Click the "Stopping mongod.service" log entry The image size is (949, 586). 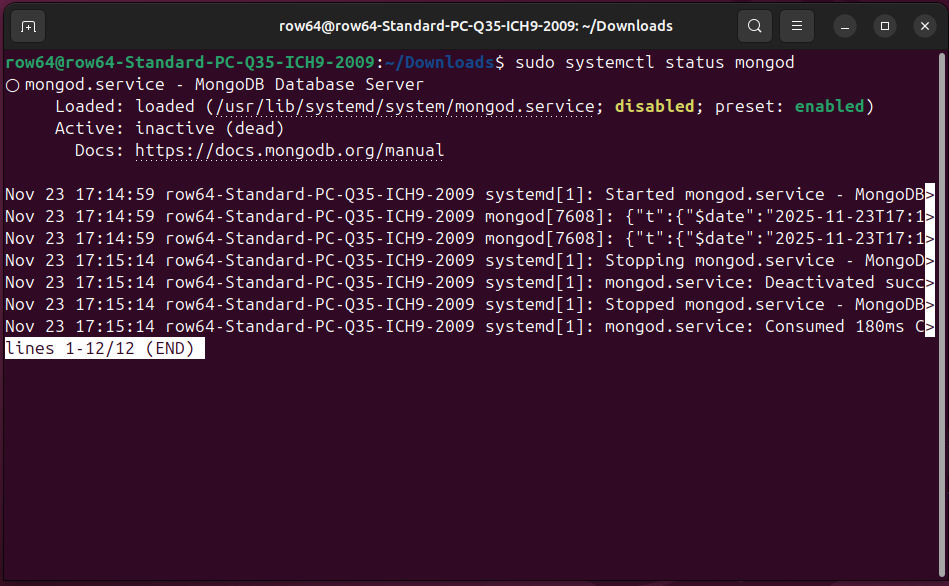tap(764, 260)
